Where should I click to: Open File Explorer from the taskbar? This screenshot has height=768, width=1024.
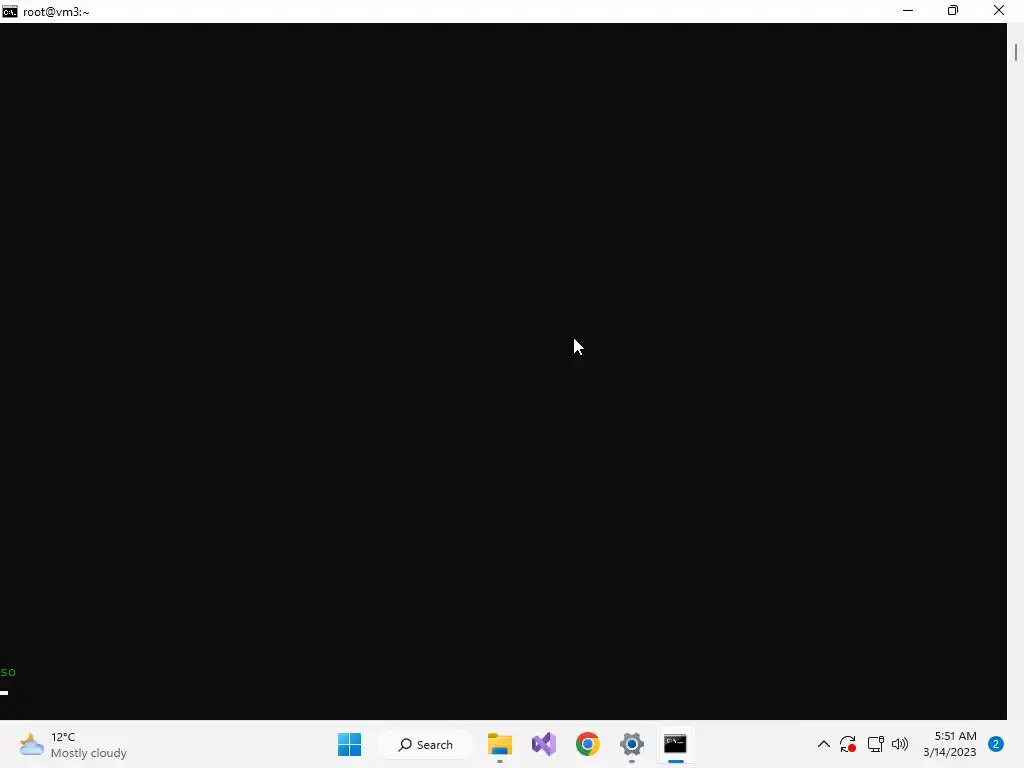[500, 744]
